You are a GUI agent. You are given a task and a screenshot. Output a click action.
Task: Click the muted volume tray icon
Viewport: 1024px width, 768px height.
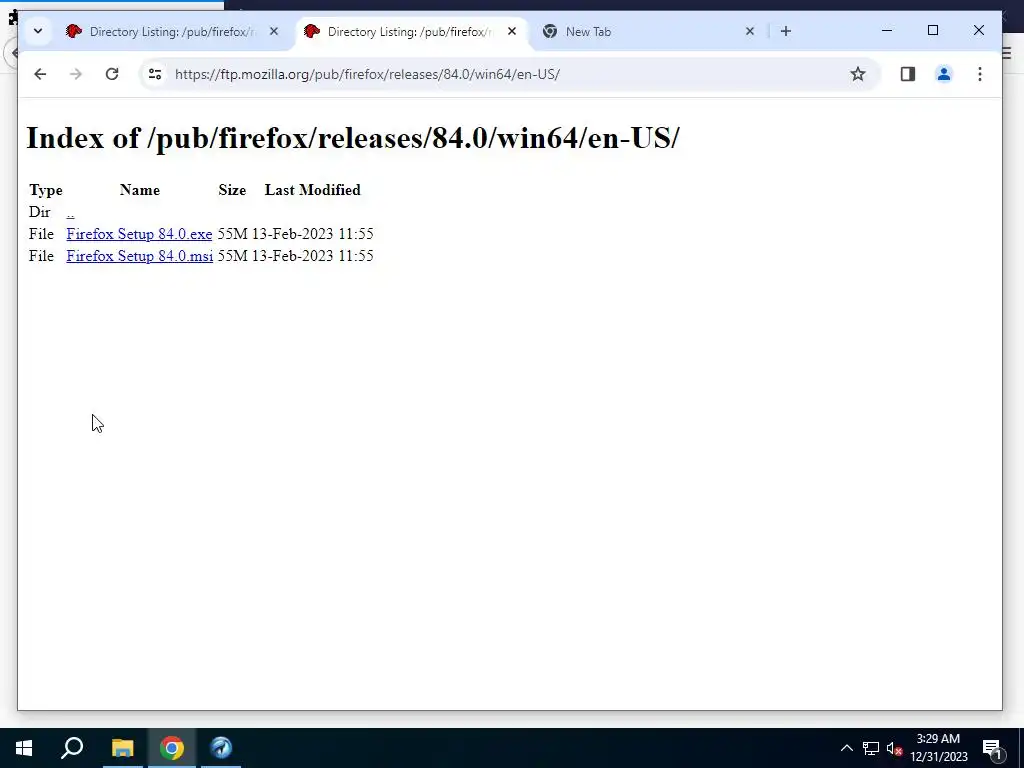click(894, 748)
